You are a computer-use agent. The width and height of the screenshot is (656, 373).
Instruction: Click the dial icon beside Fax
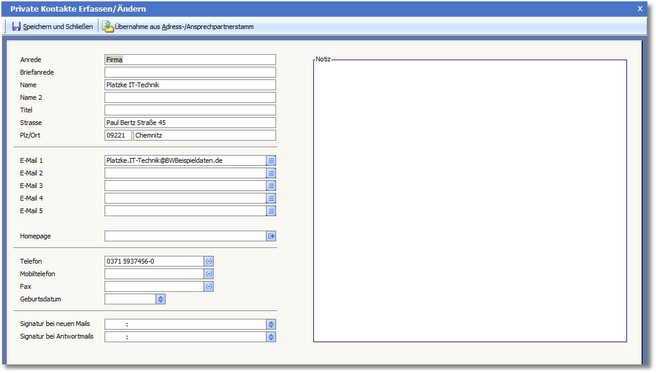point(209,286)
